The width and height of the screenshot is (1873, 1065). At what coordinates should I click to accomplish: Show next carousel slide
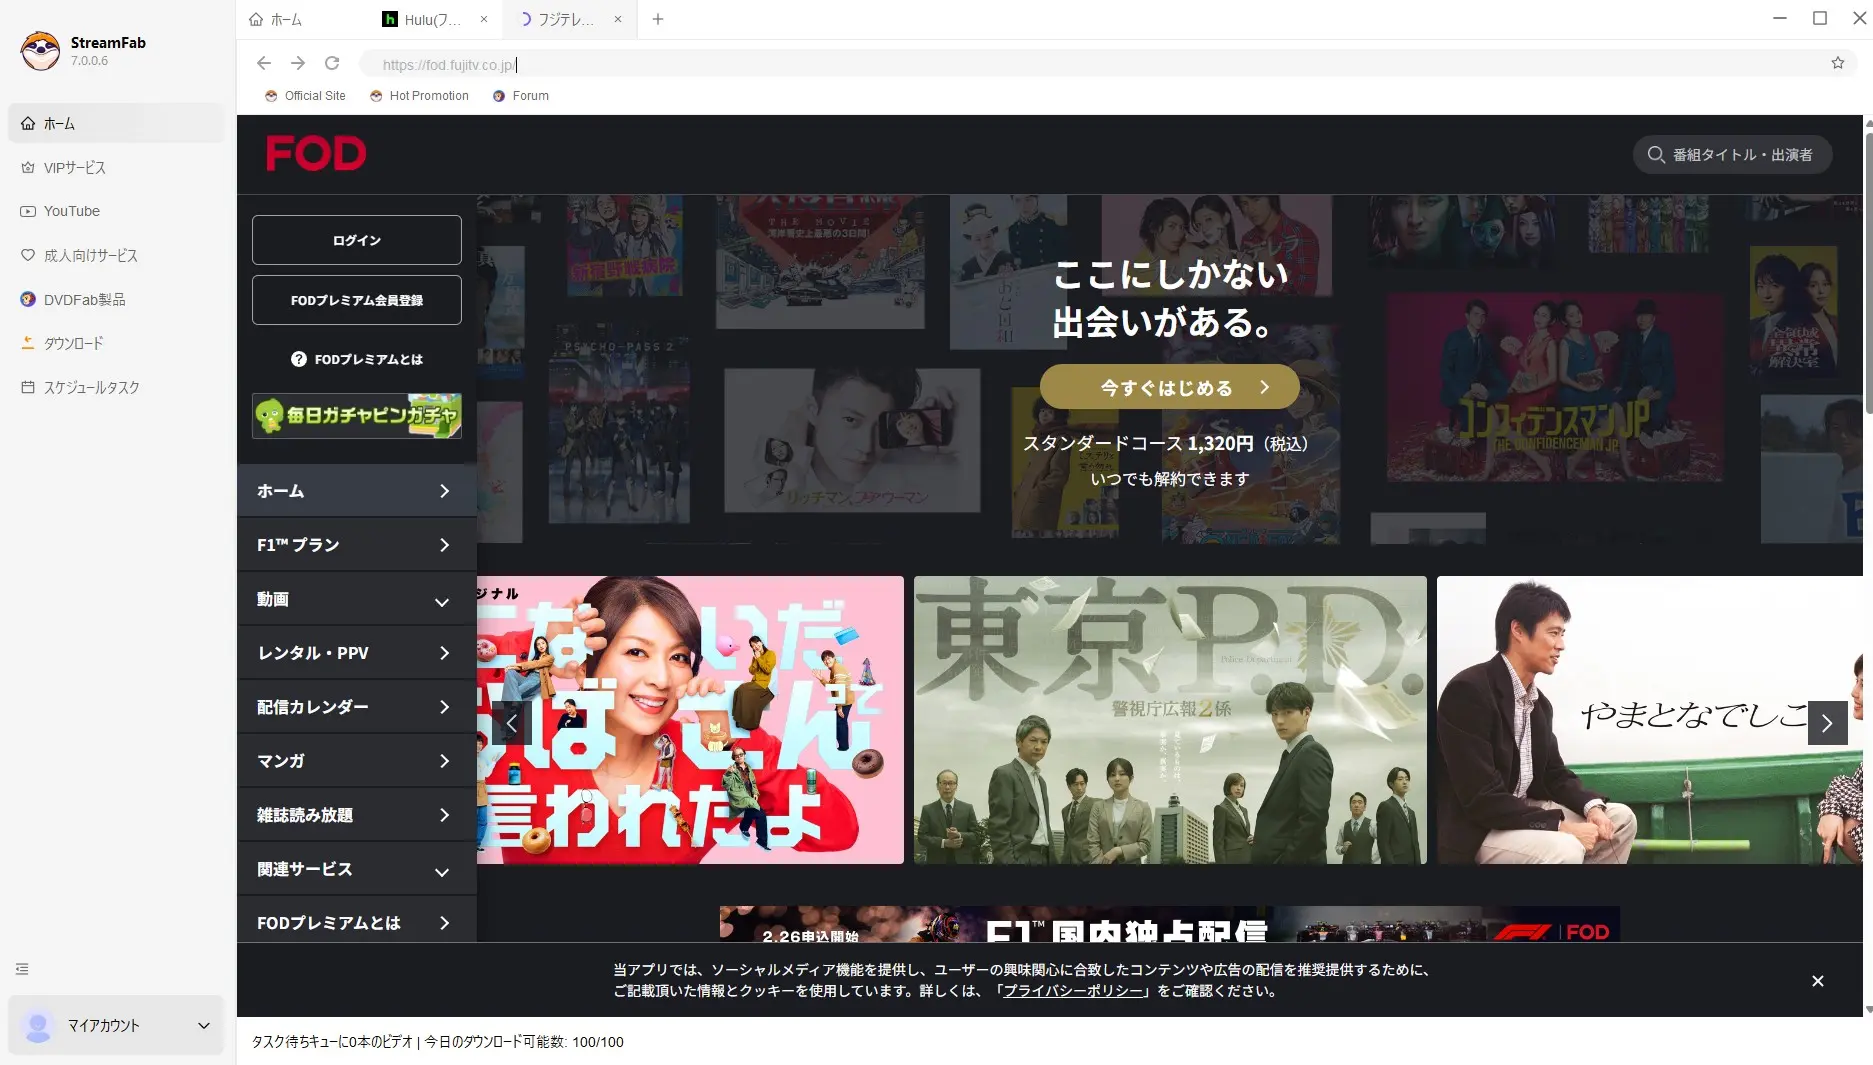[x=1827, y=723]
